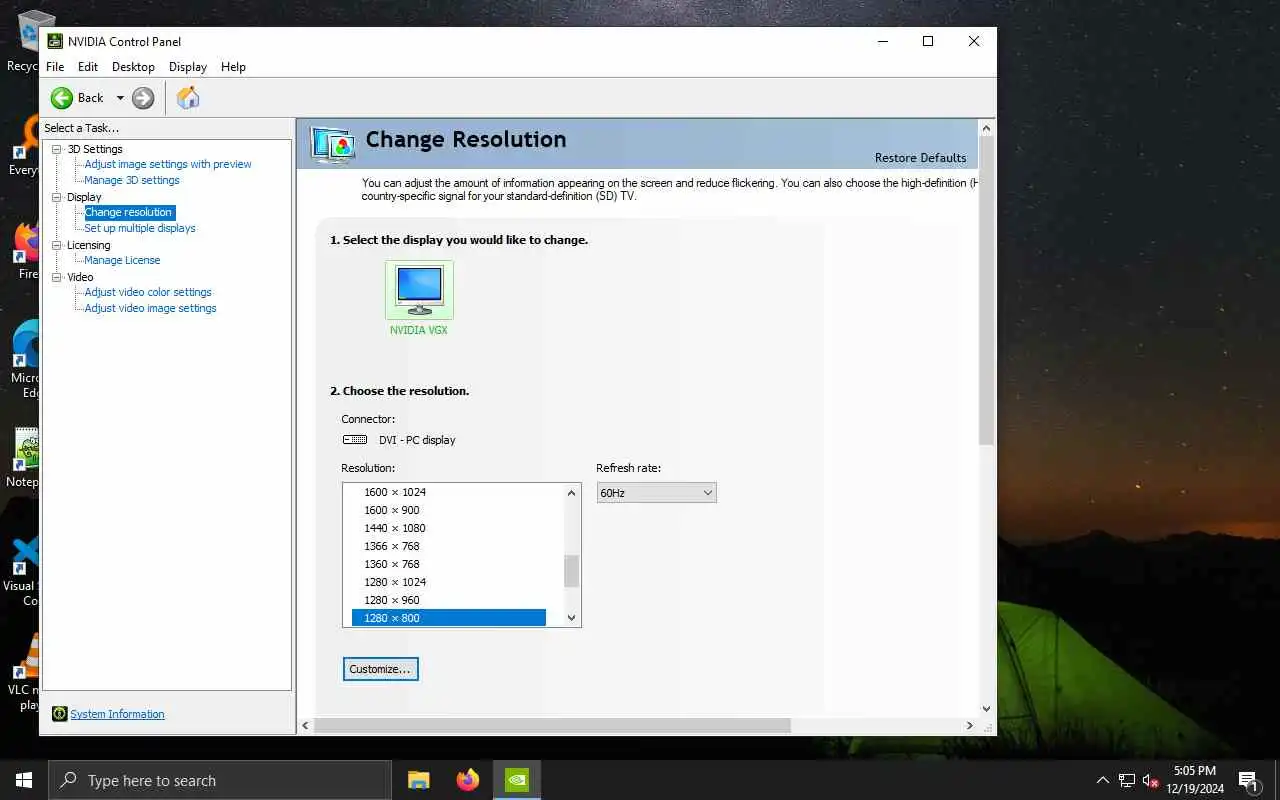Click the NVIDIA Control Panel taskbar icon

coord(516,780)
